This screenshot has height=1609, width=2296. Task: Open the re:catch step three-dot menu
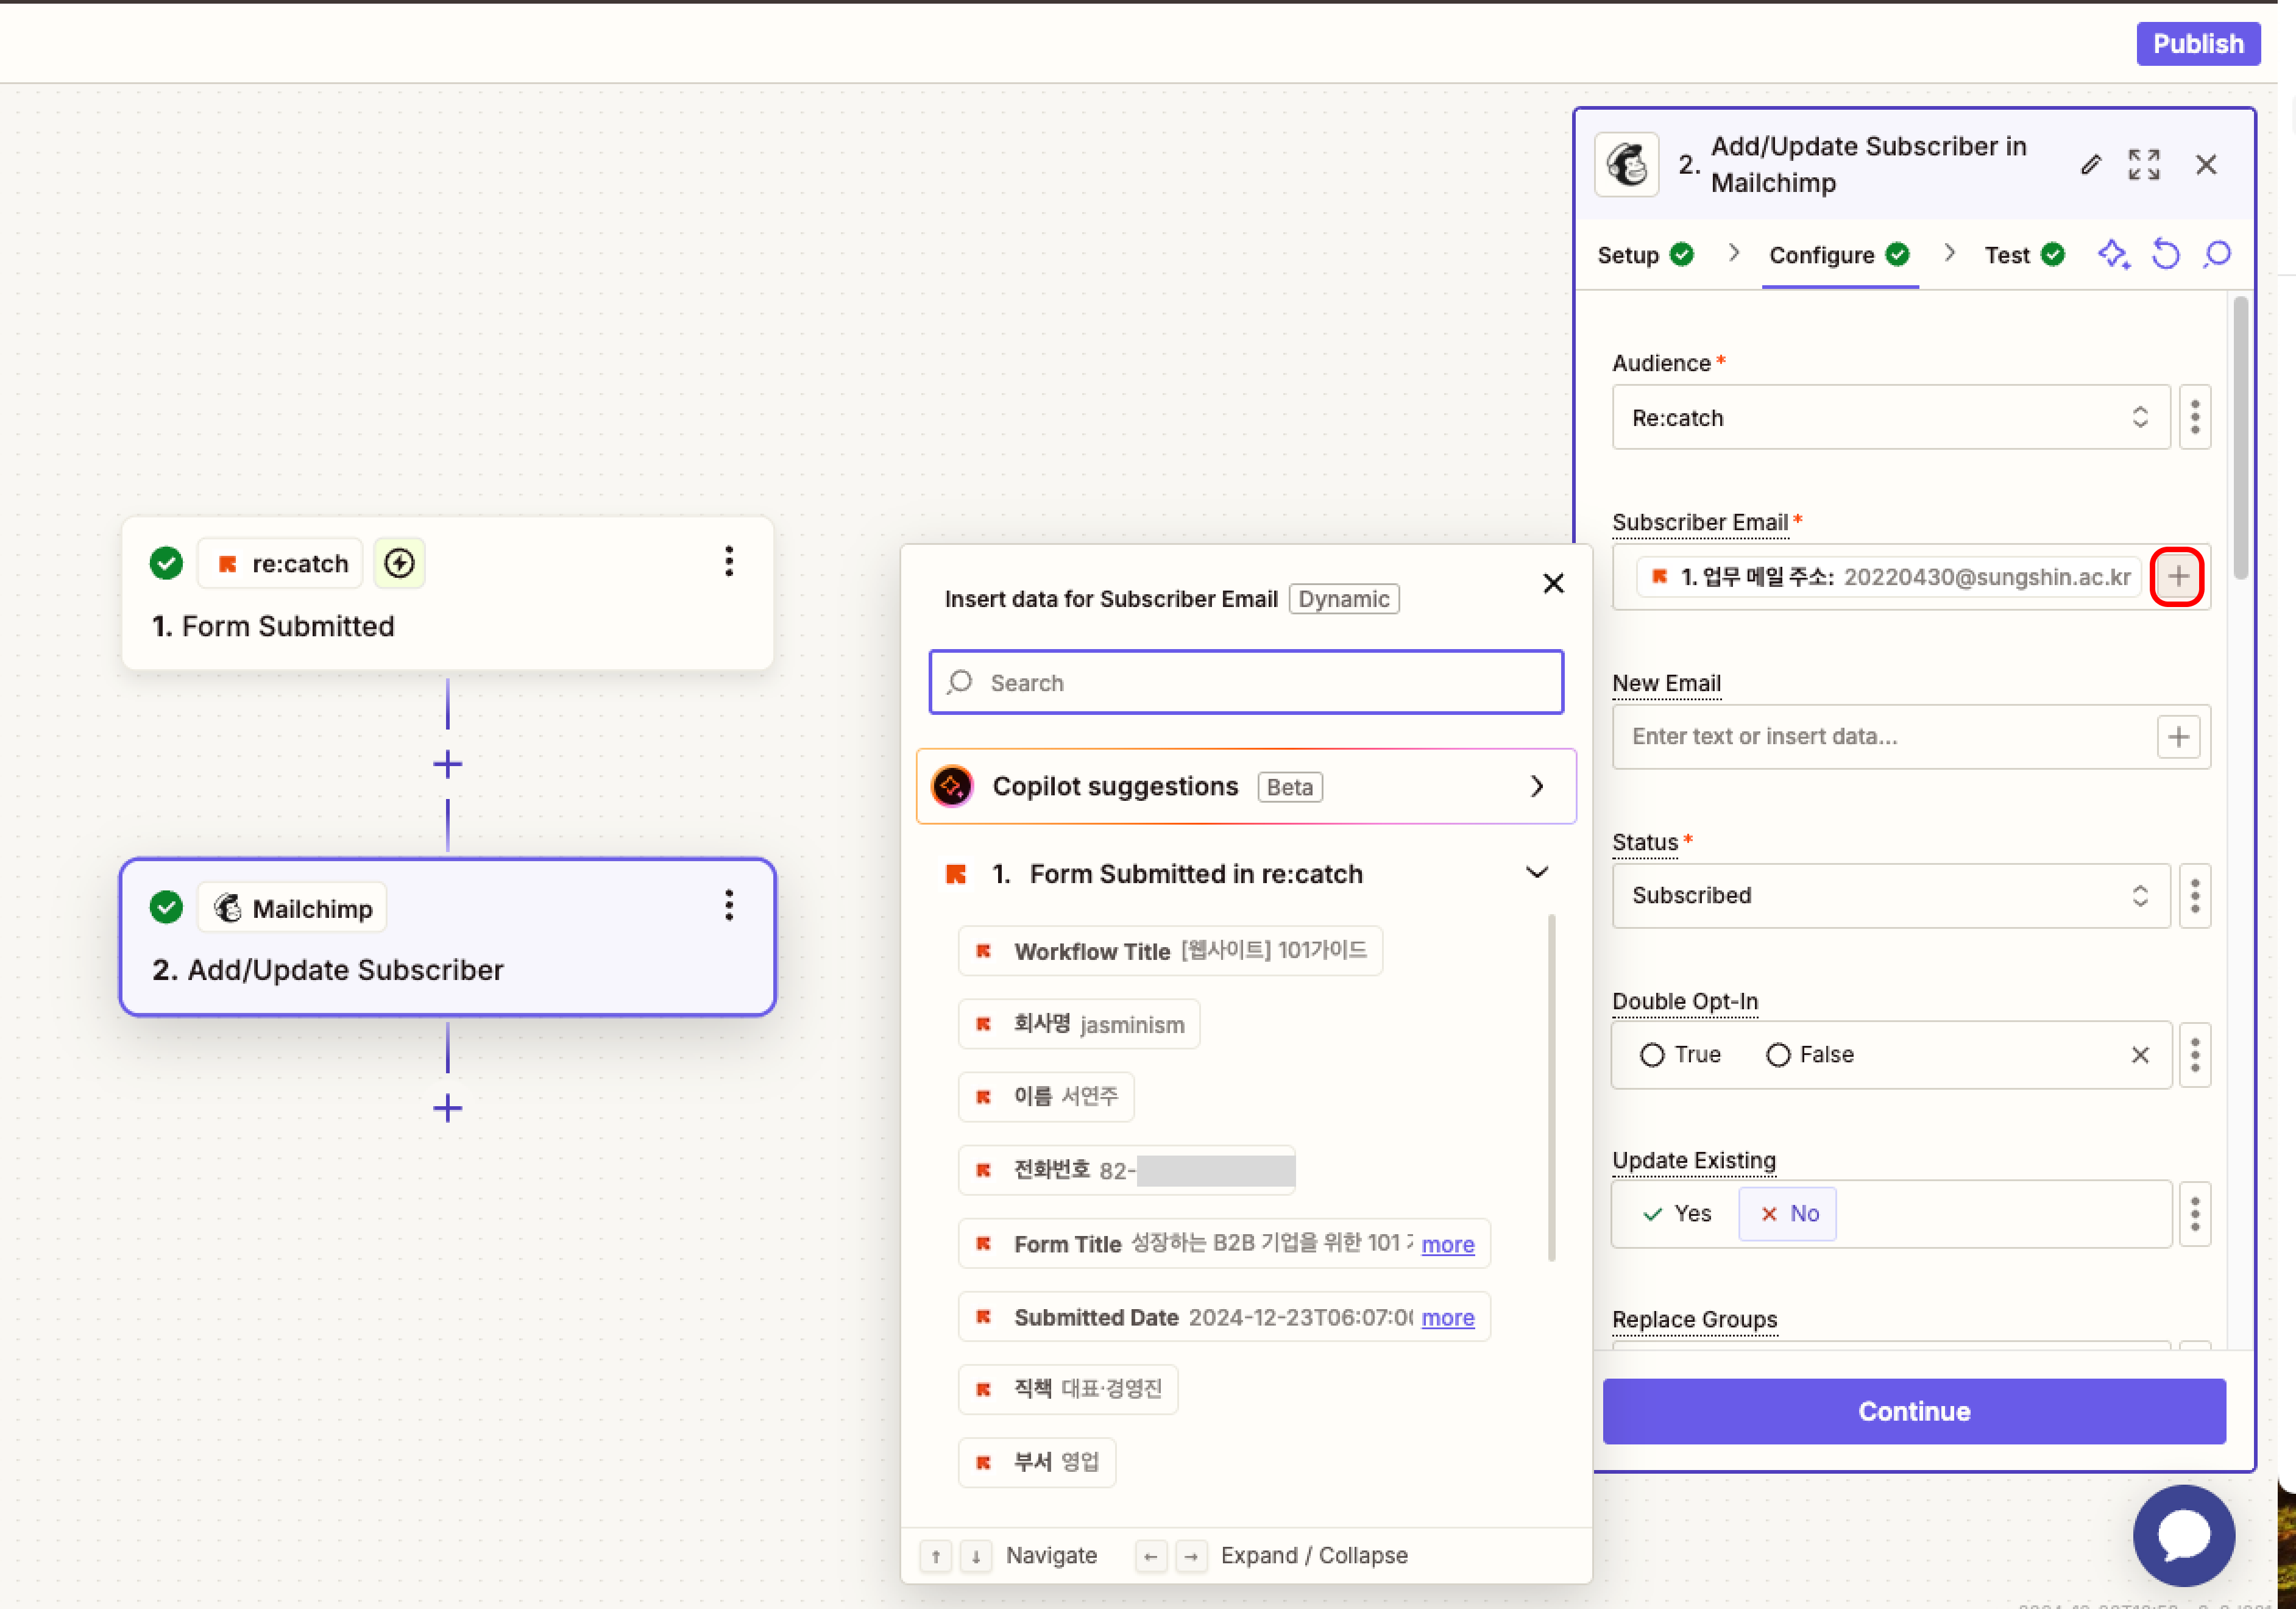[729, 562]
